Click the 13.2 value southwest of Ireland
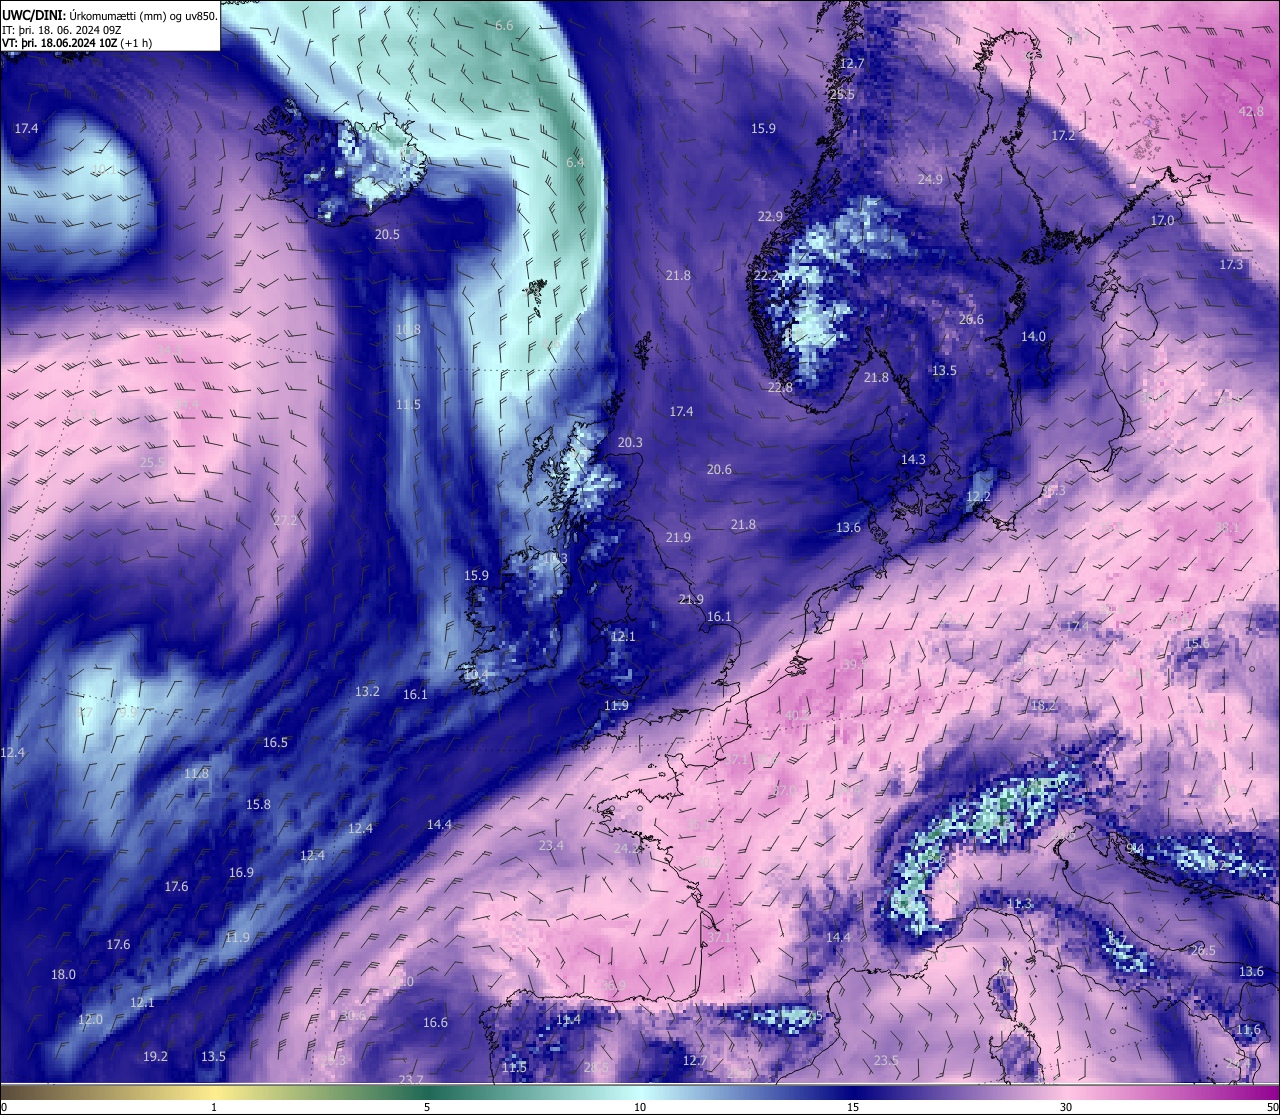This screenshot has height=1115, width=1280. tap(367, 692)
